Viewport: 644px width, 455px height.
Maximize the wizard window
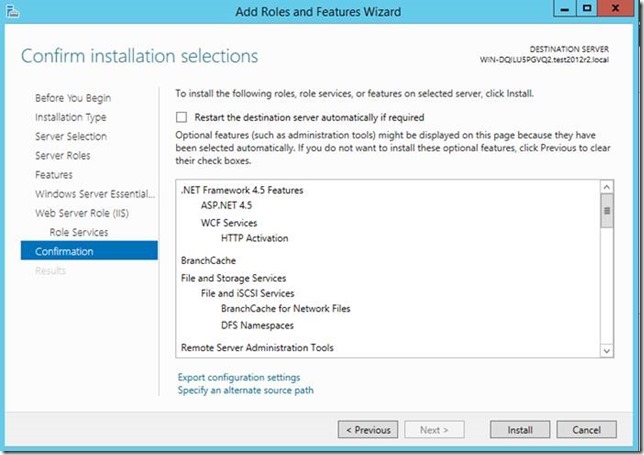point(587,9)
